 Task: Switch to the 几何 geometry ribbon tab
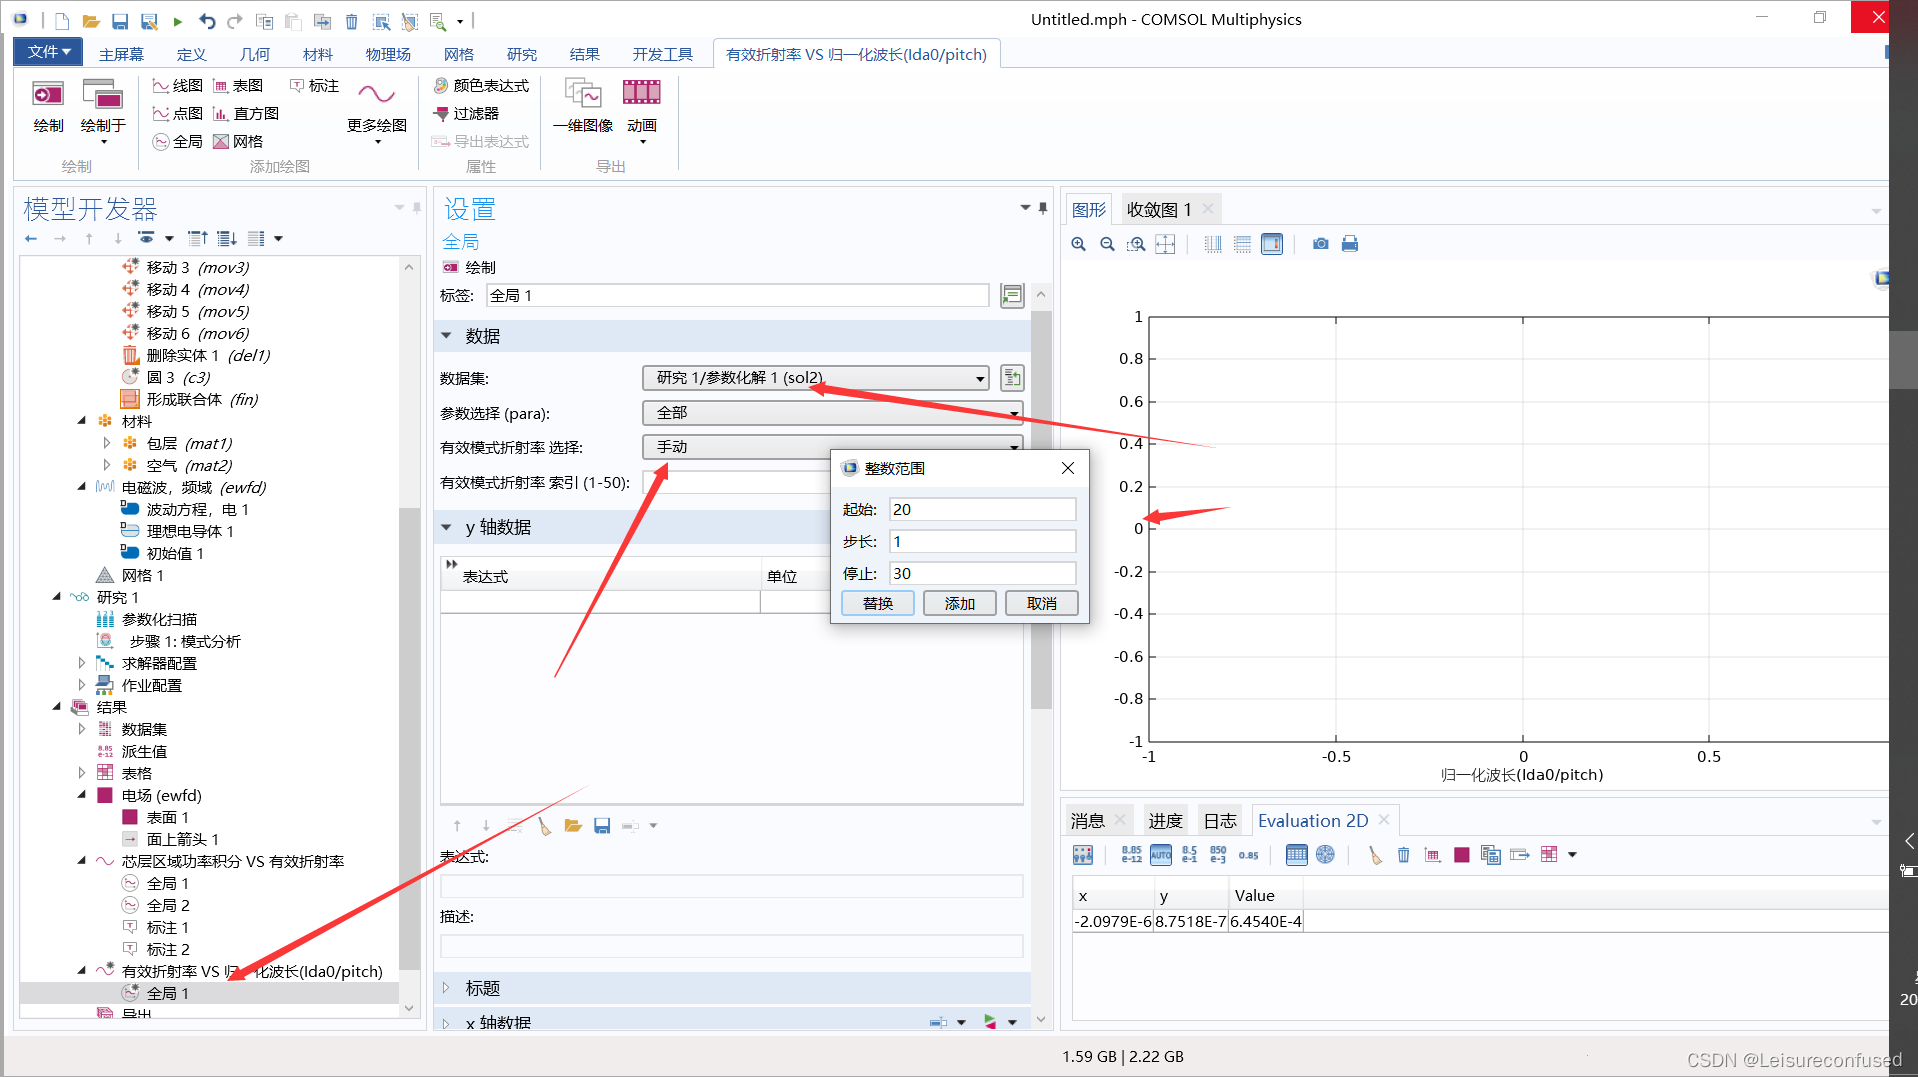coord(254,54)
